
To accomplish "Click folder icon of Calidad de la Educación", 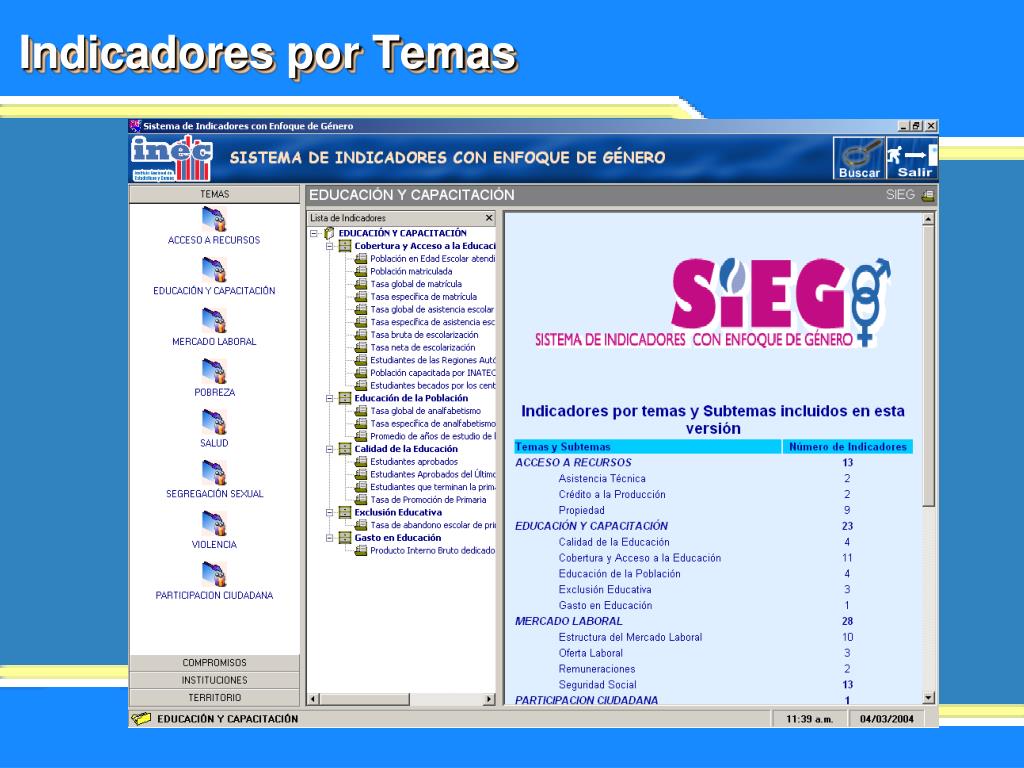I will pos(345,449).
